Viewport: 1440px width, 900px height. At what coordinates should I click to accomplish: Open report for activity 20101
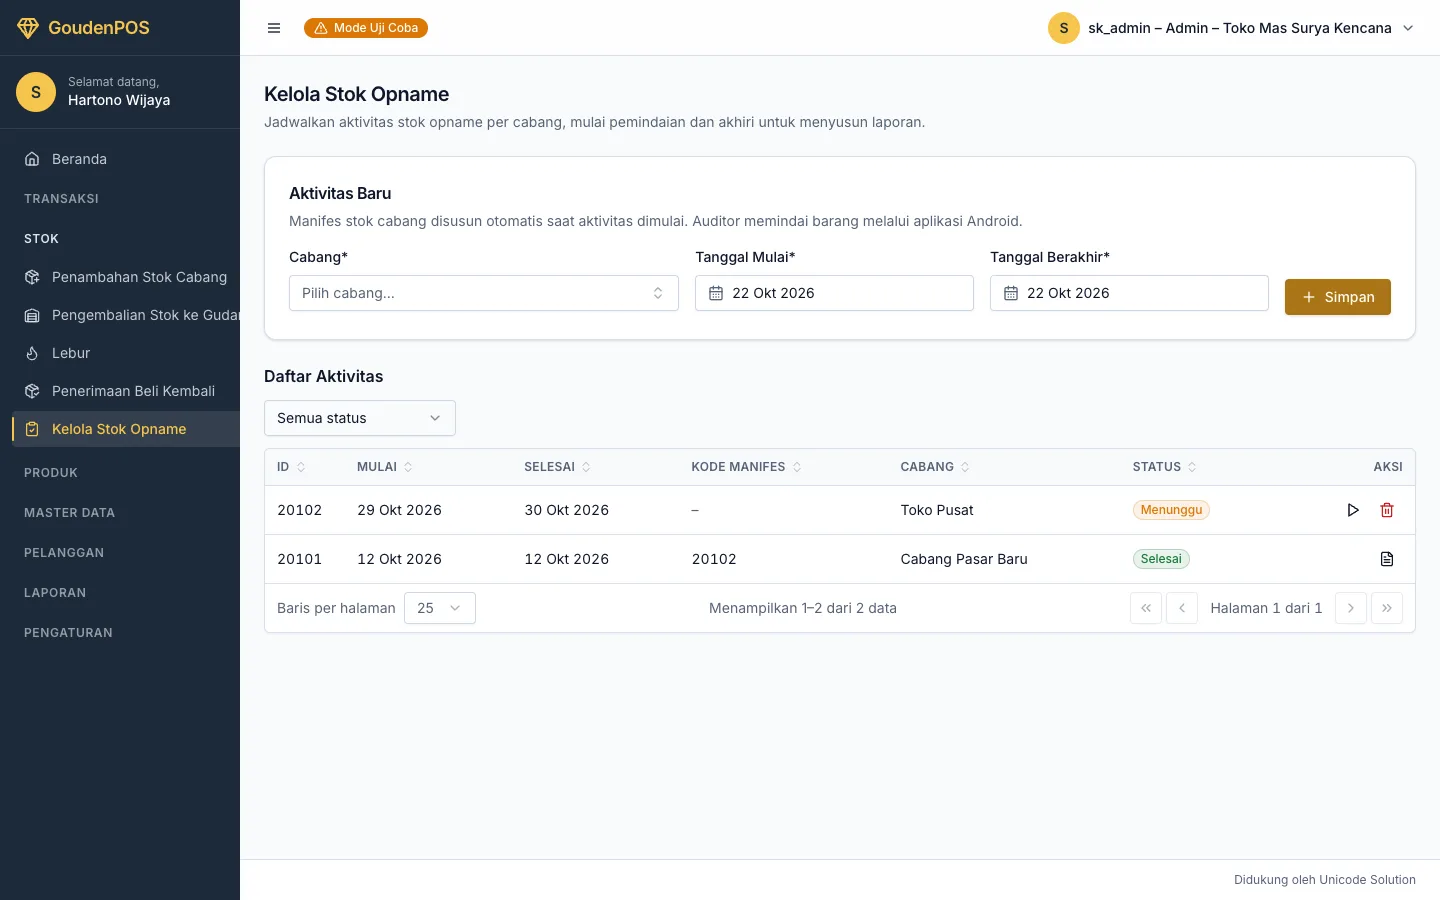(1387, 559)
